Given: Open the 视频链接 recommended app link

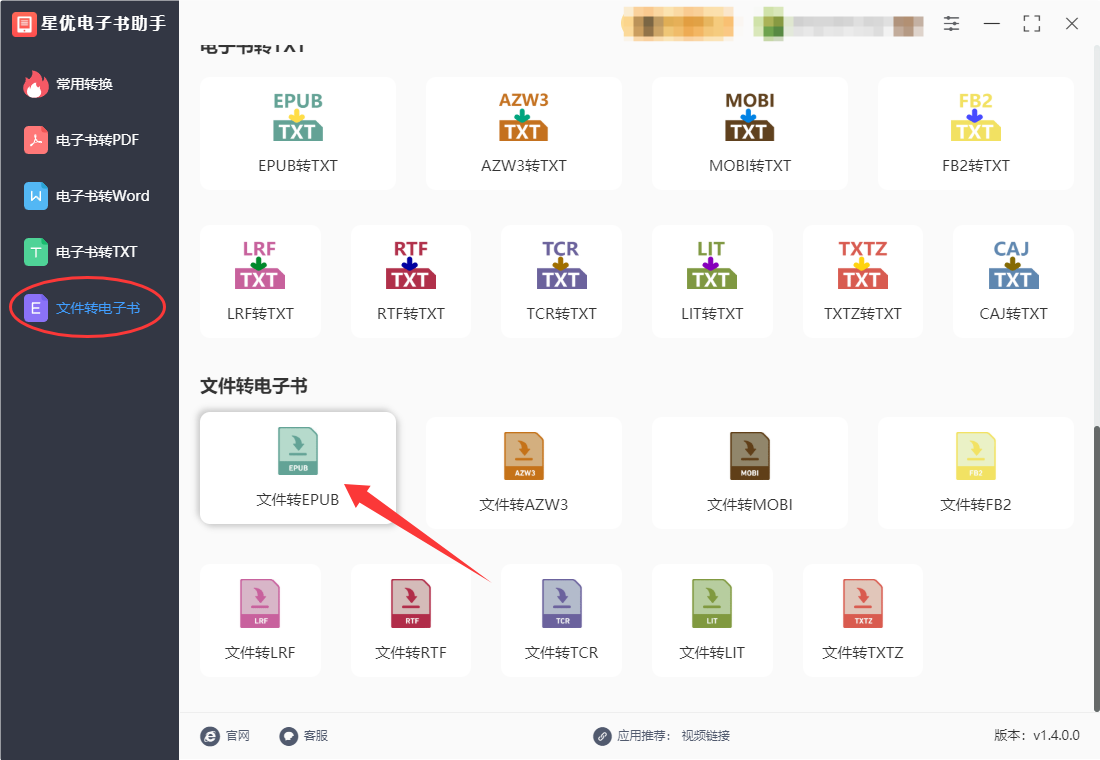Looking at the screenshot, I should point(705,735).
